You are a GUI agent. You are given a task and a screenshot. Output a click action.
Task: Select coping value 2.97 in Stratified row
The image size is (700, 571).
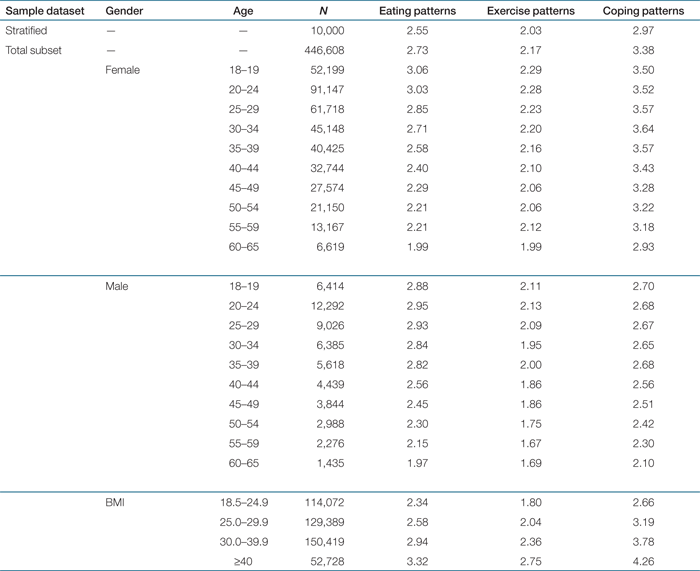click(643, 30)
